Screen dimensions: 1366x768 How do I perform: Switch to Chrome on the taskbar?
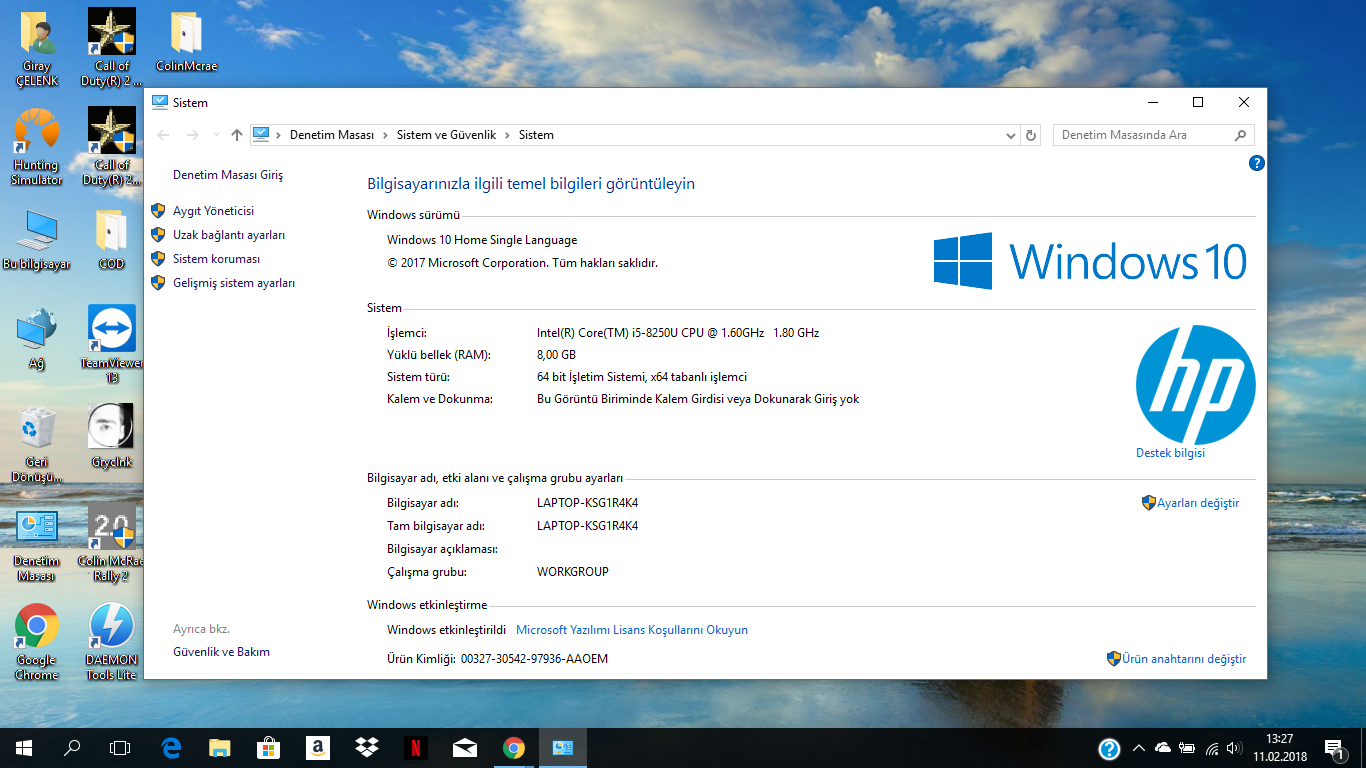click(514, 748)
